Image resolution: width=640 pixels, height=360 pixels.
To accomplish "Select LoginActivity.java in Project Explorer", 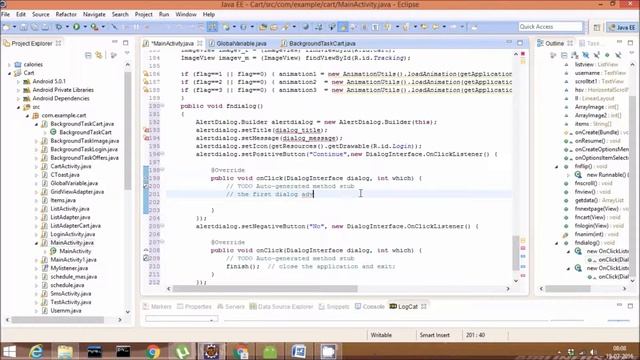I will pyautogui.click(x=73, y=234).
